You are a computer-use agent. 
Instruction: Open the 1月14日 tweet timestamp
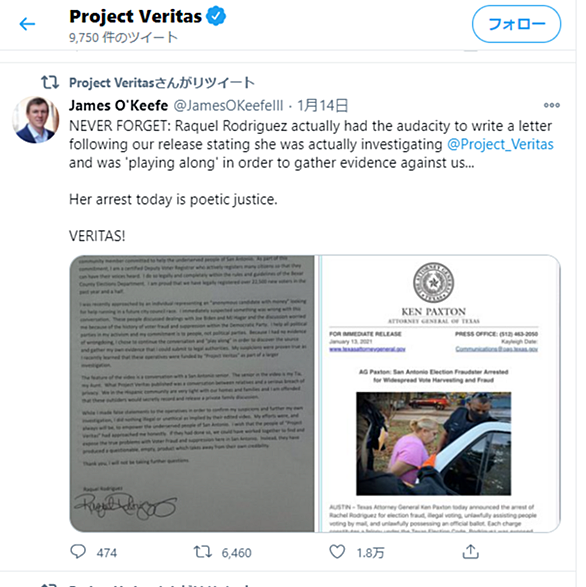tap(322, 106)
